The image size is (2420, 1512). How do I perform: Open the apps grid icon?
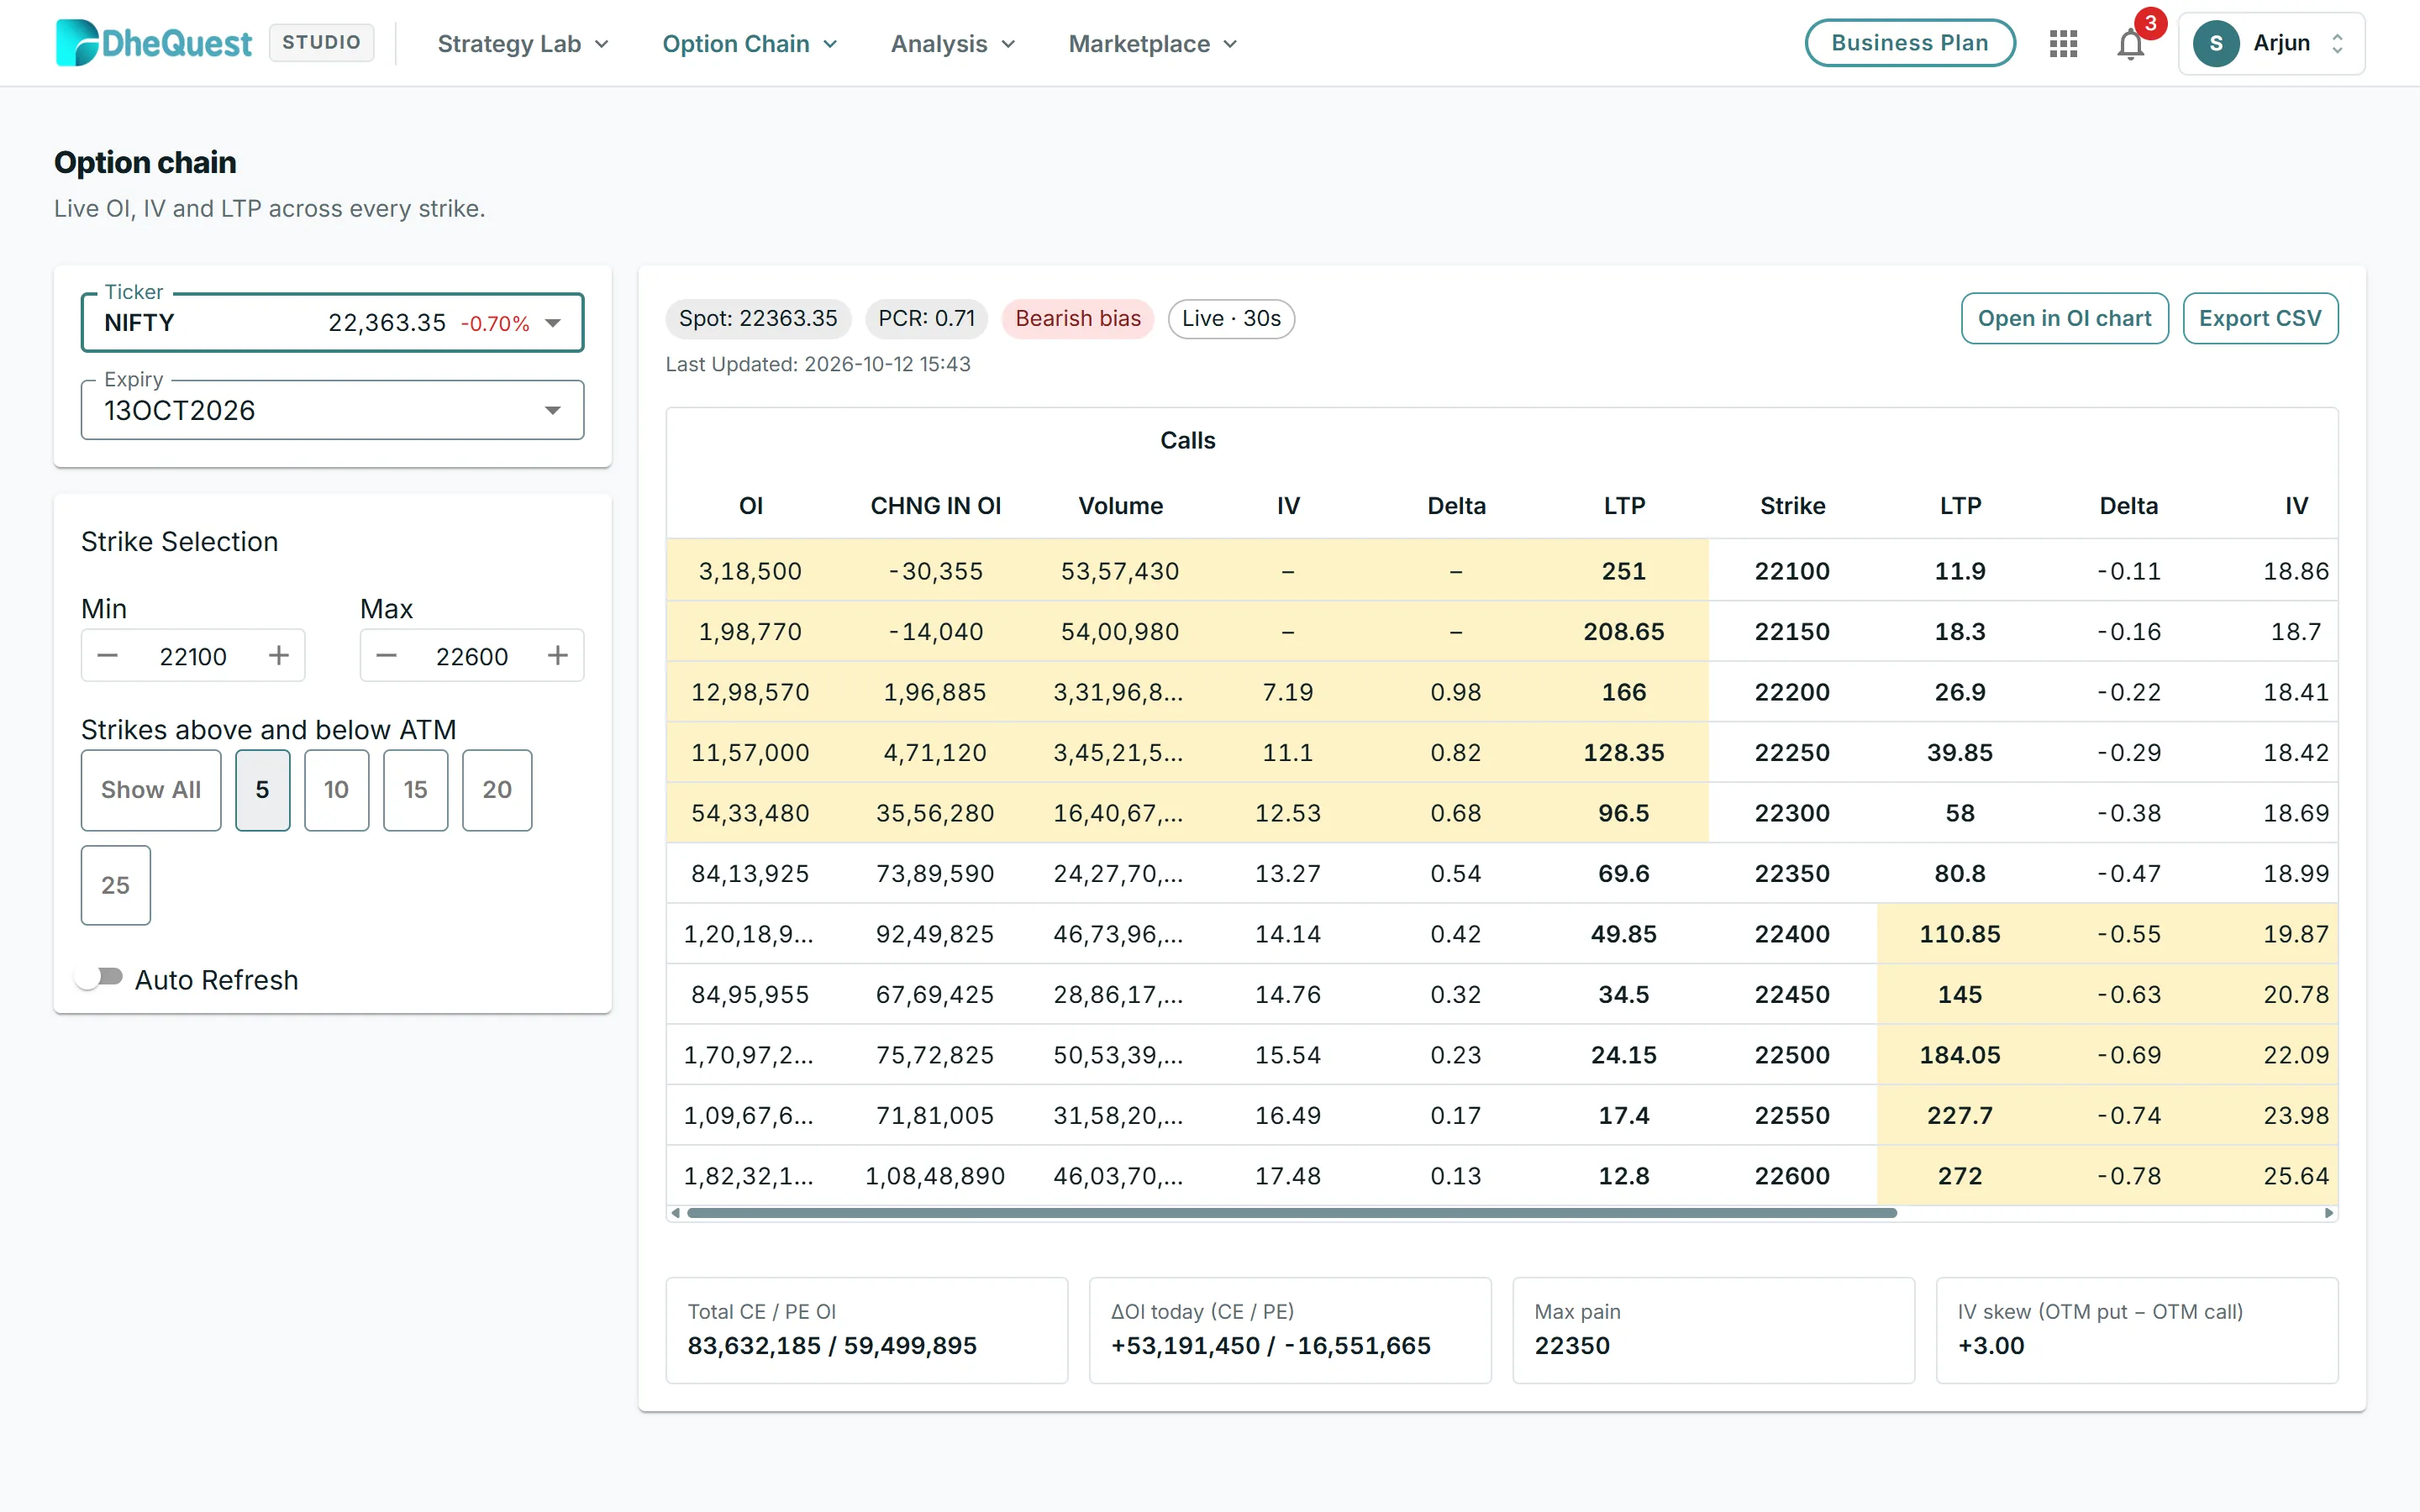tap(2063, 44)
